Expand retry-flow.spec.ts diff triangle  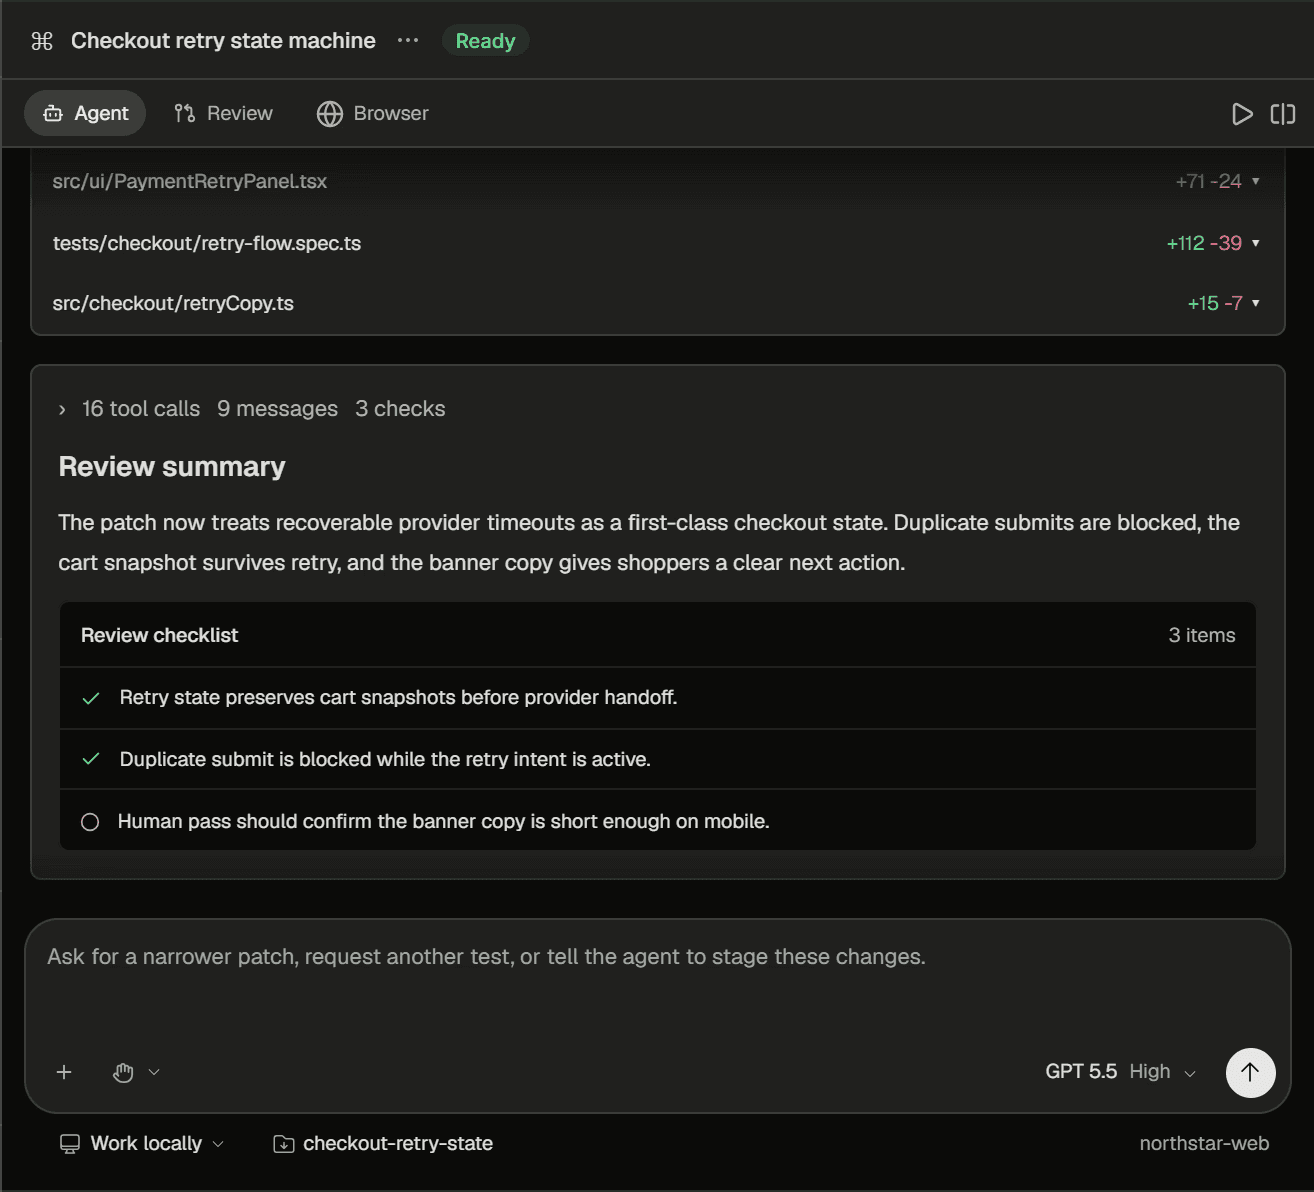click(x=1256, y=243)
